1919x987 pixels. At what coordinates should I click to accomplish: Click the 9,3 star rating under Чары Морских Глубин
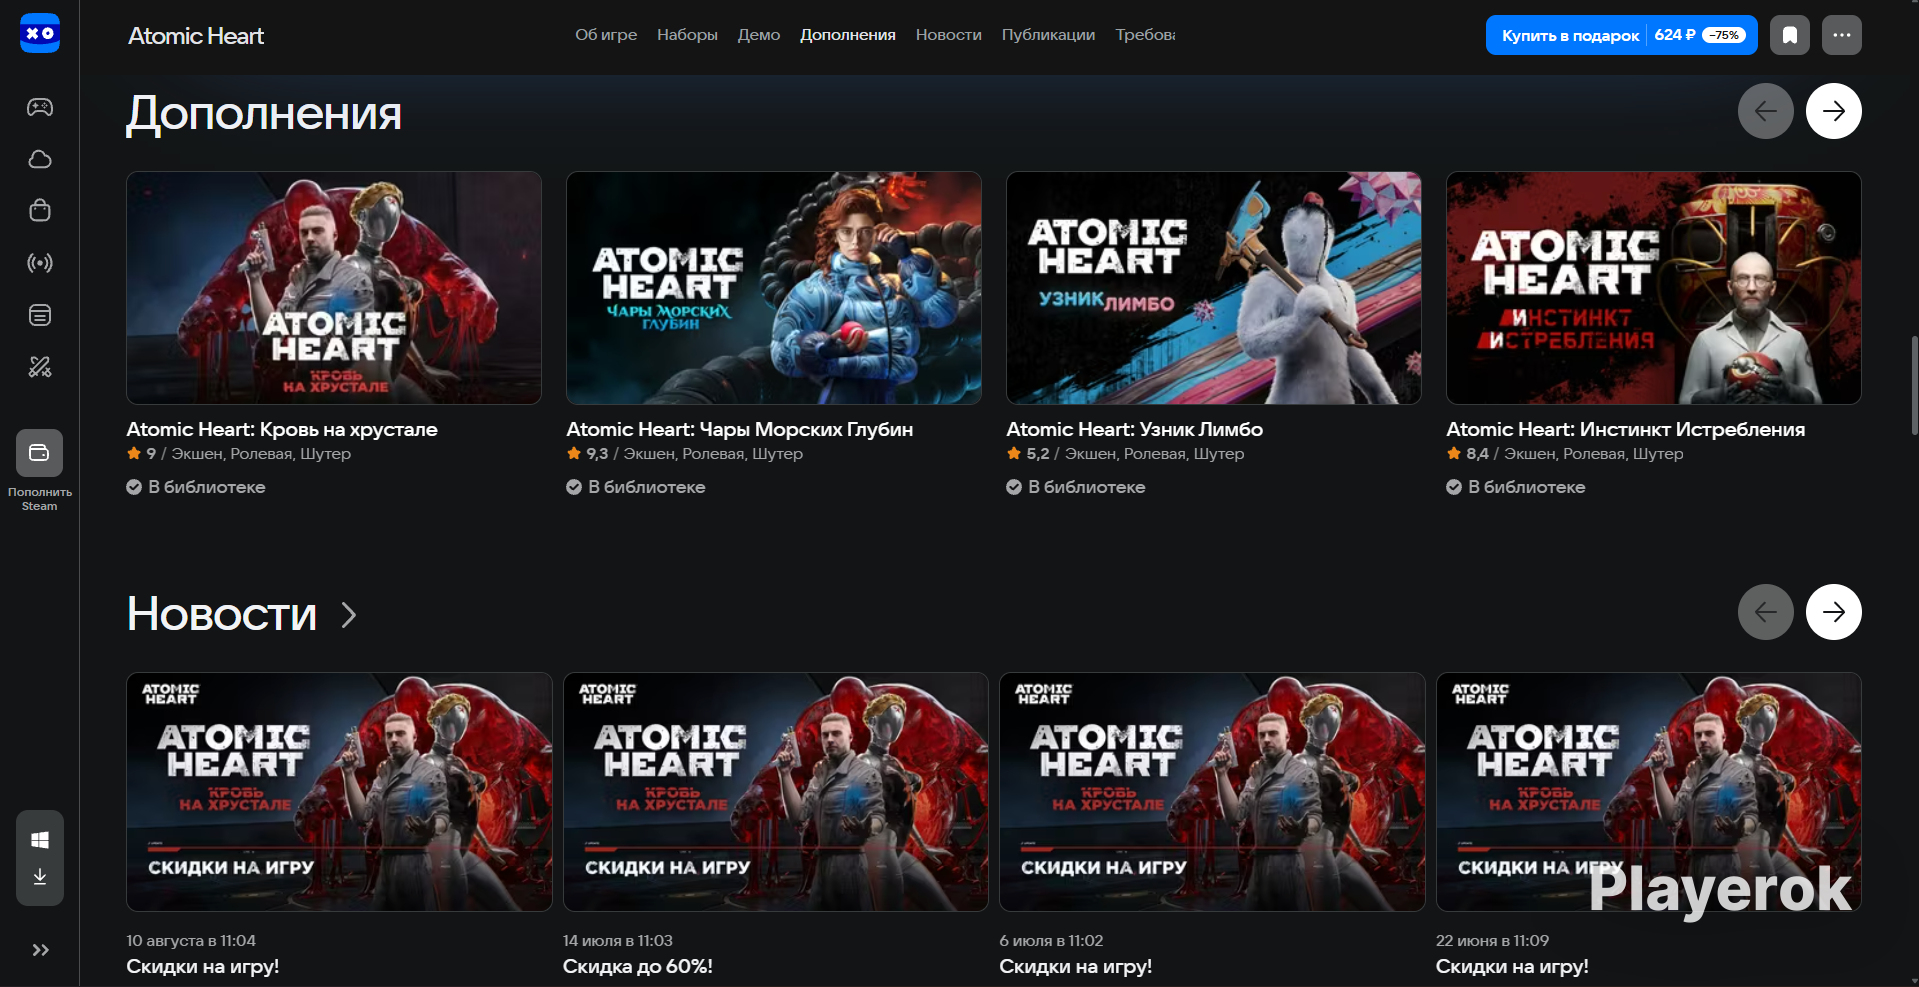[x=587, y=454]
